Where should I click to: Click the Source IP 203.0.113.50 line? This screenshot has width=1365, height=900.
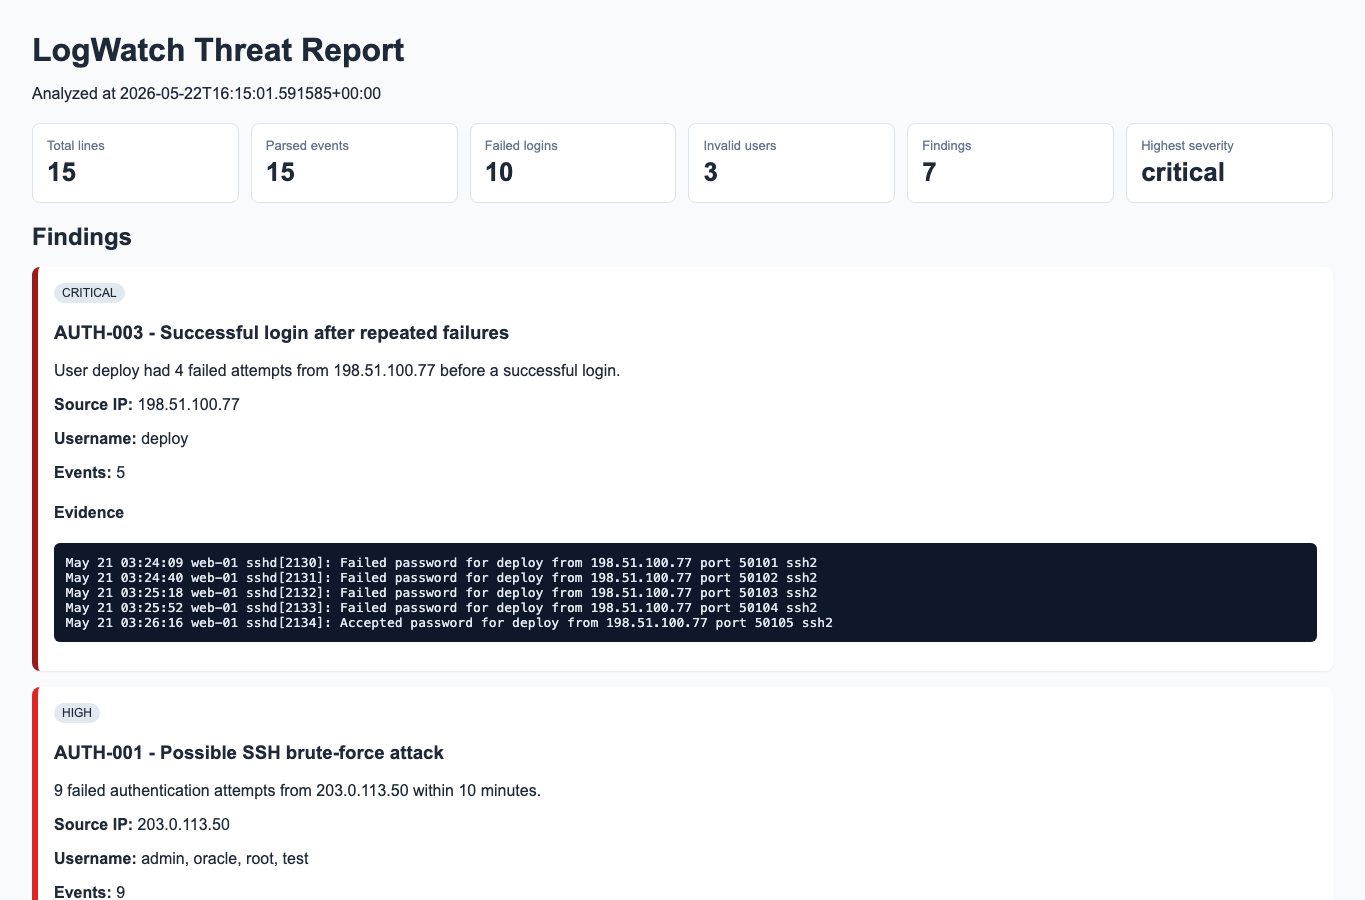point(142,825)
